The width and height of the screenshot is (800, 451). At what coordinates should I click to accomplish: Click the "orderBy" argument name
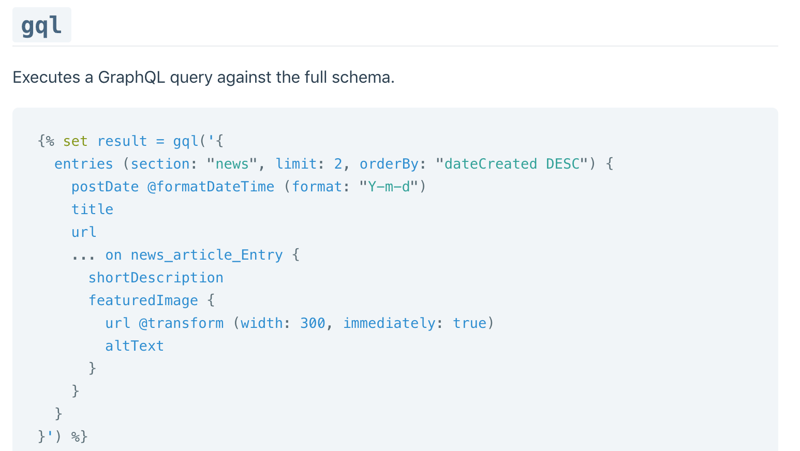(393, 164)
